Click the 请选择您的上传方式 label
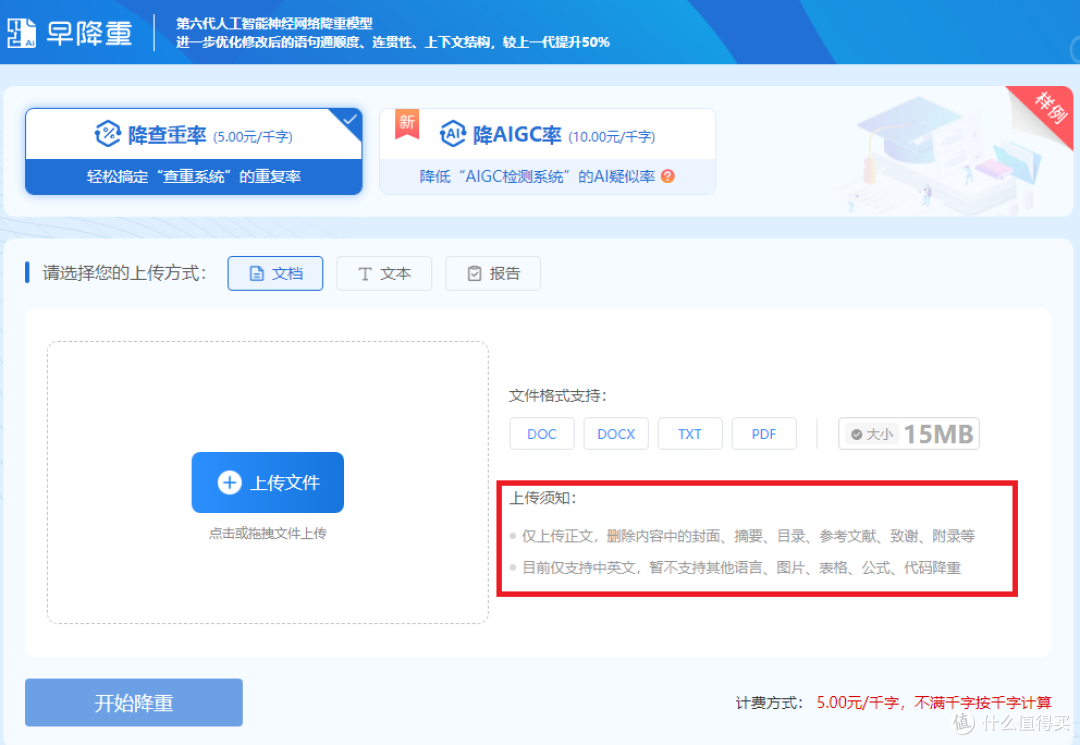This screenshot has width=1080, height=745. click(124, 273)
